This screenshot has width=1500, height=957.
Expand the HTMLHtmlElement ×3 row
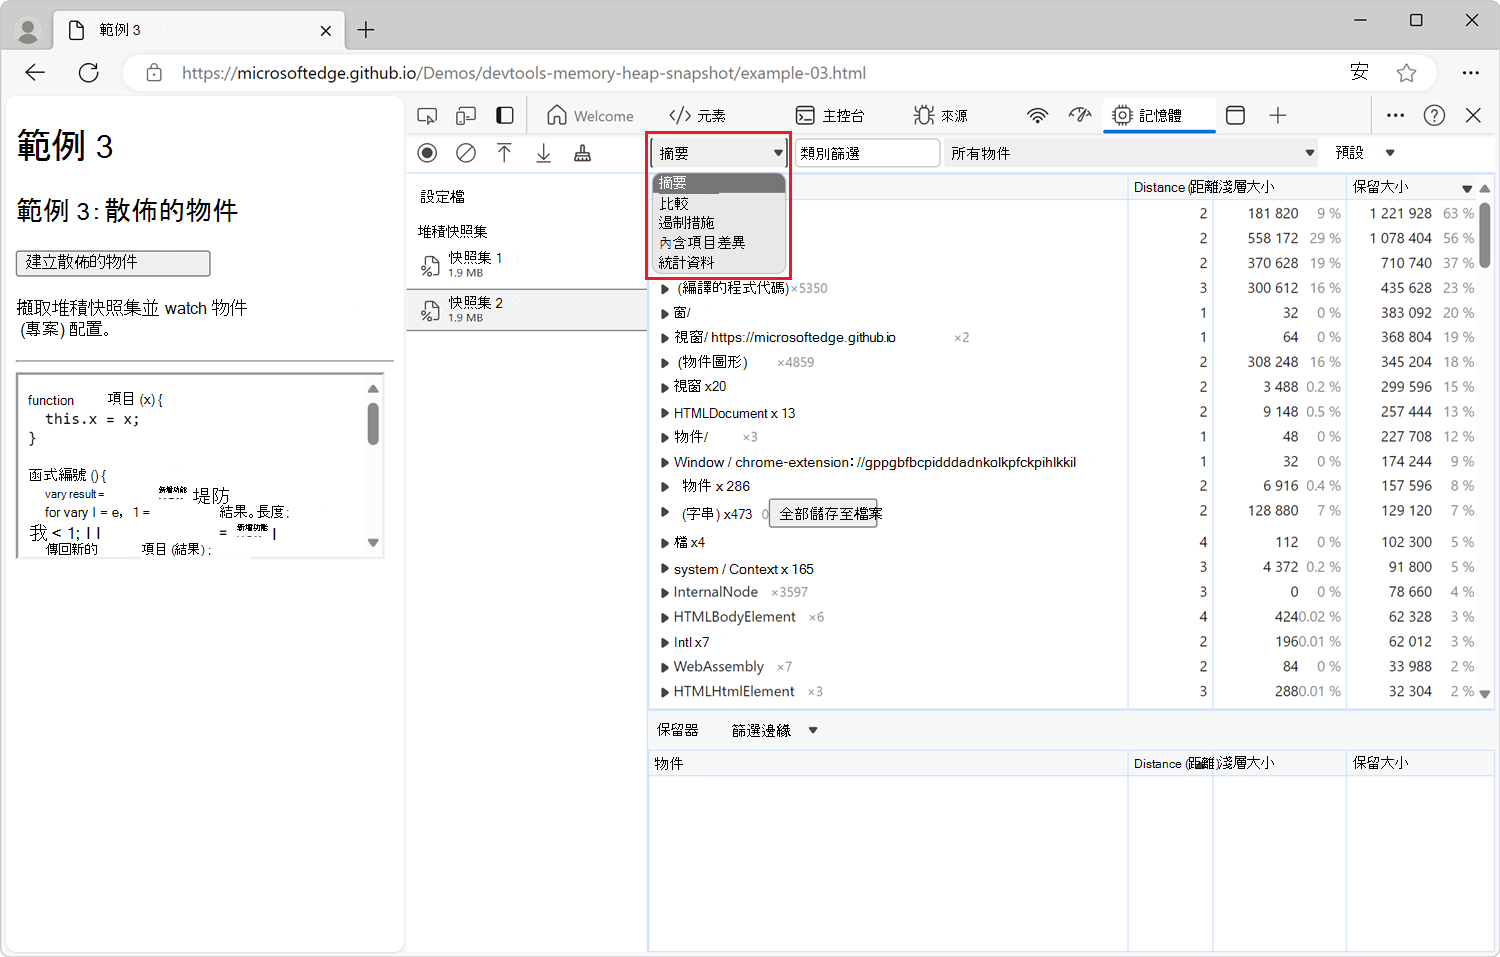[x=665, y=692]
